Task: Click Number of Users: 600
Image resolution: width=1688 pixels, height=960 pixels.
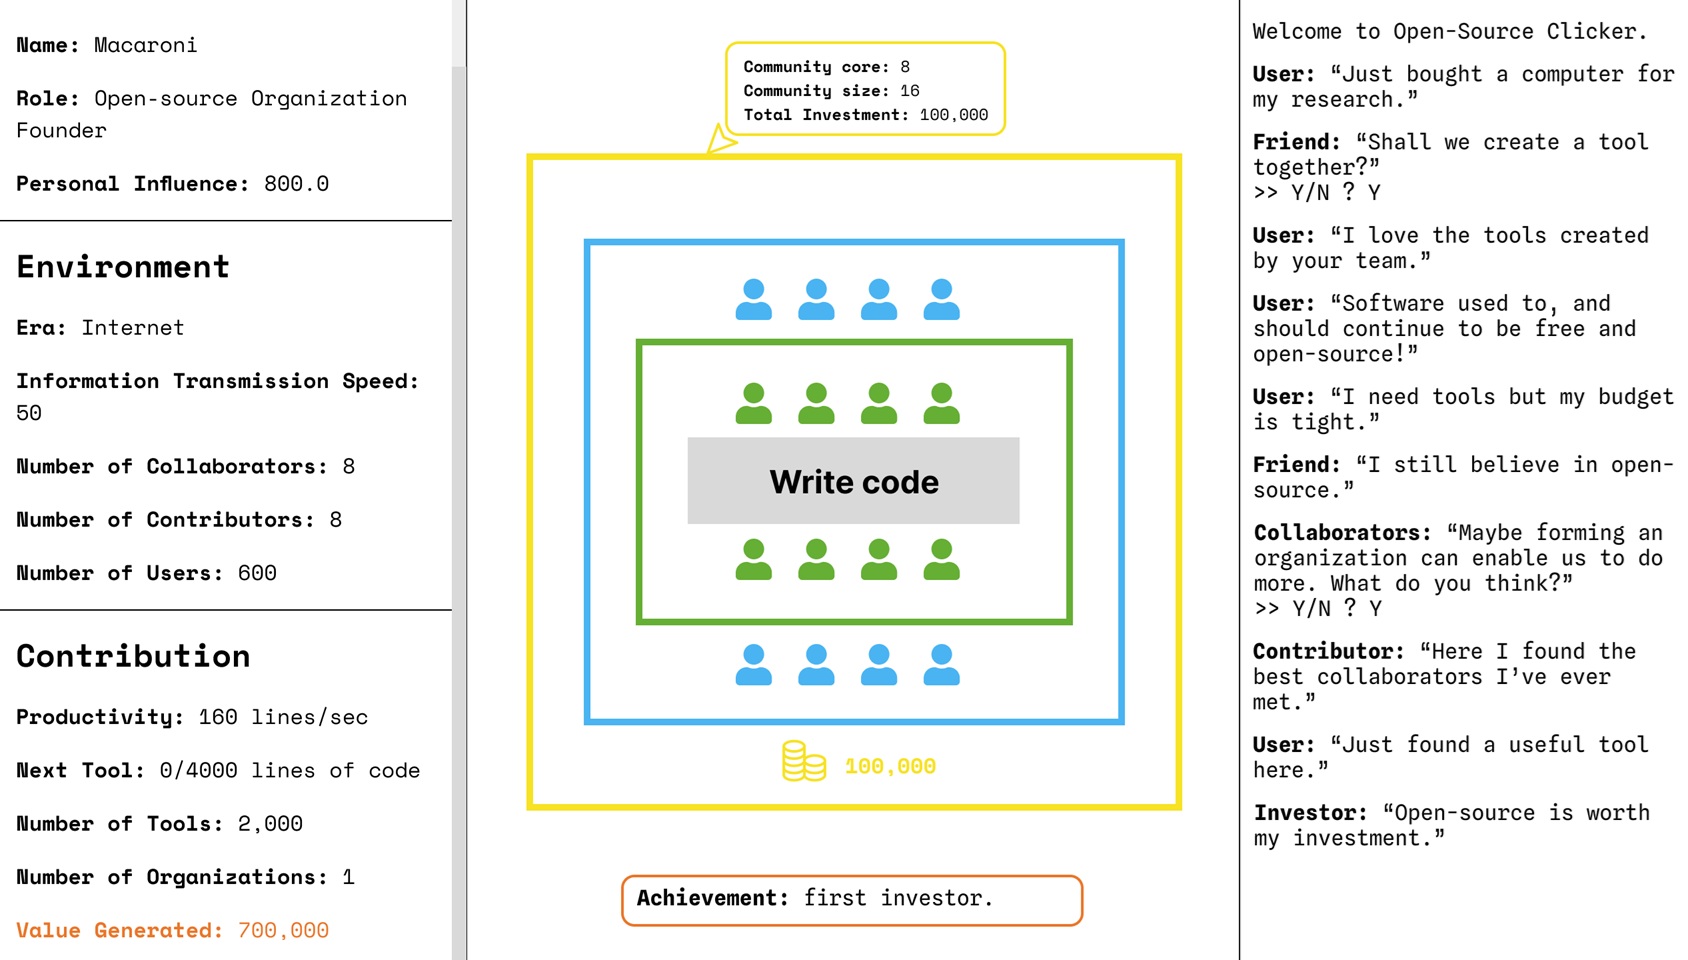Action: click(146, 573)
